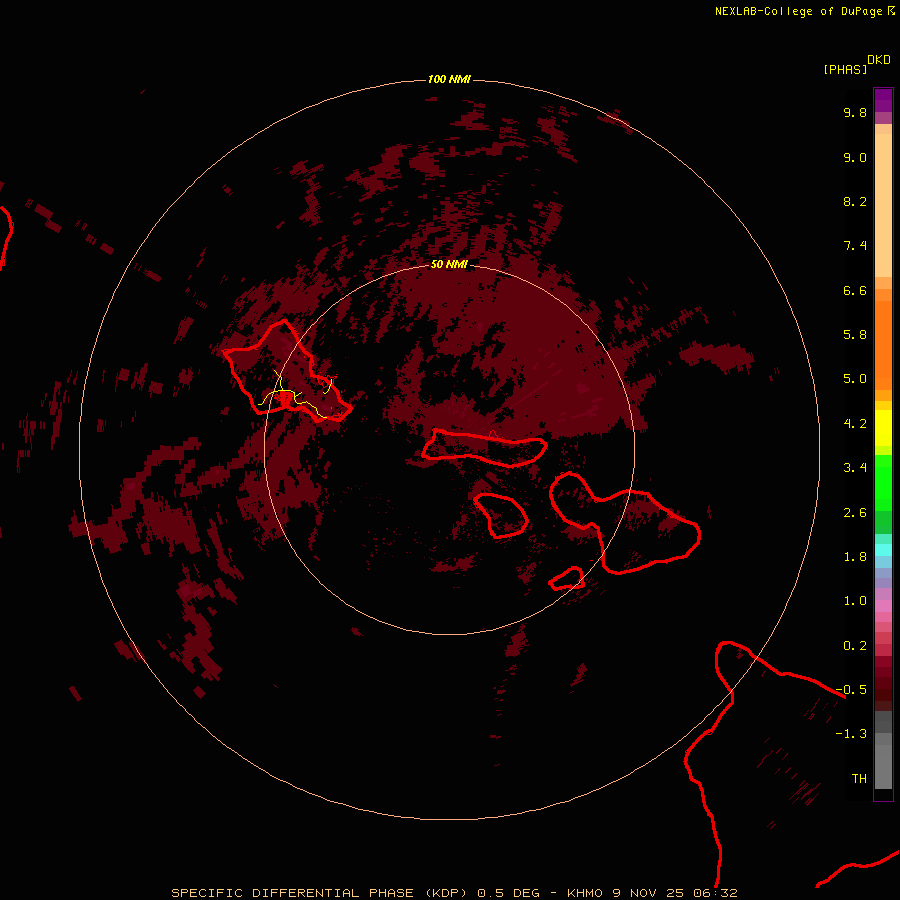Click the -0.5 scale value
Viewport: 900px width, 900px height.
[851, 689]
